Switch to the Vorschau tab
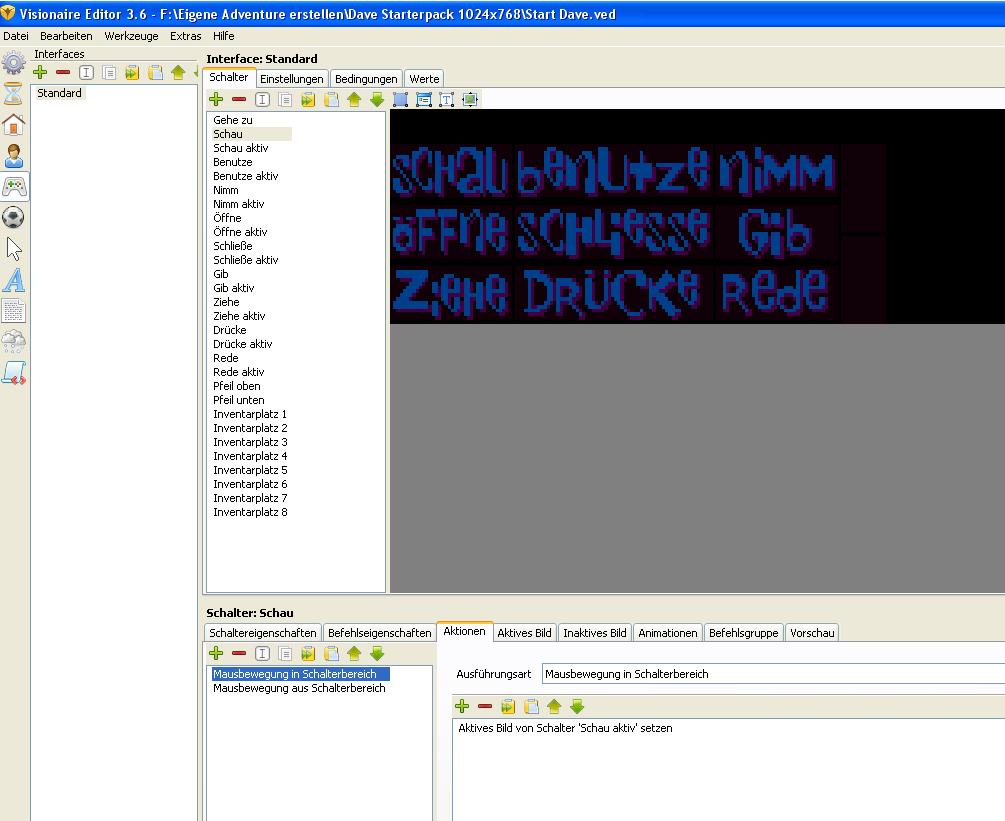The image size is (1005, 821). click(x=812, y=633)
